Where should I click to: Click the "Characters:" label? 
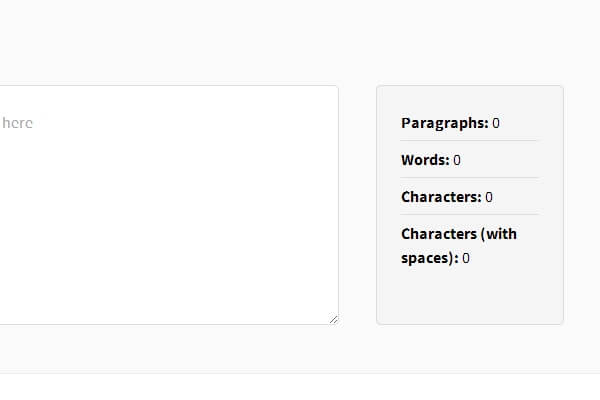pyautogui.click(x=441, y=197)
